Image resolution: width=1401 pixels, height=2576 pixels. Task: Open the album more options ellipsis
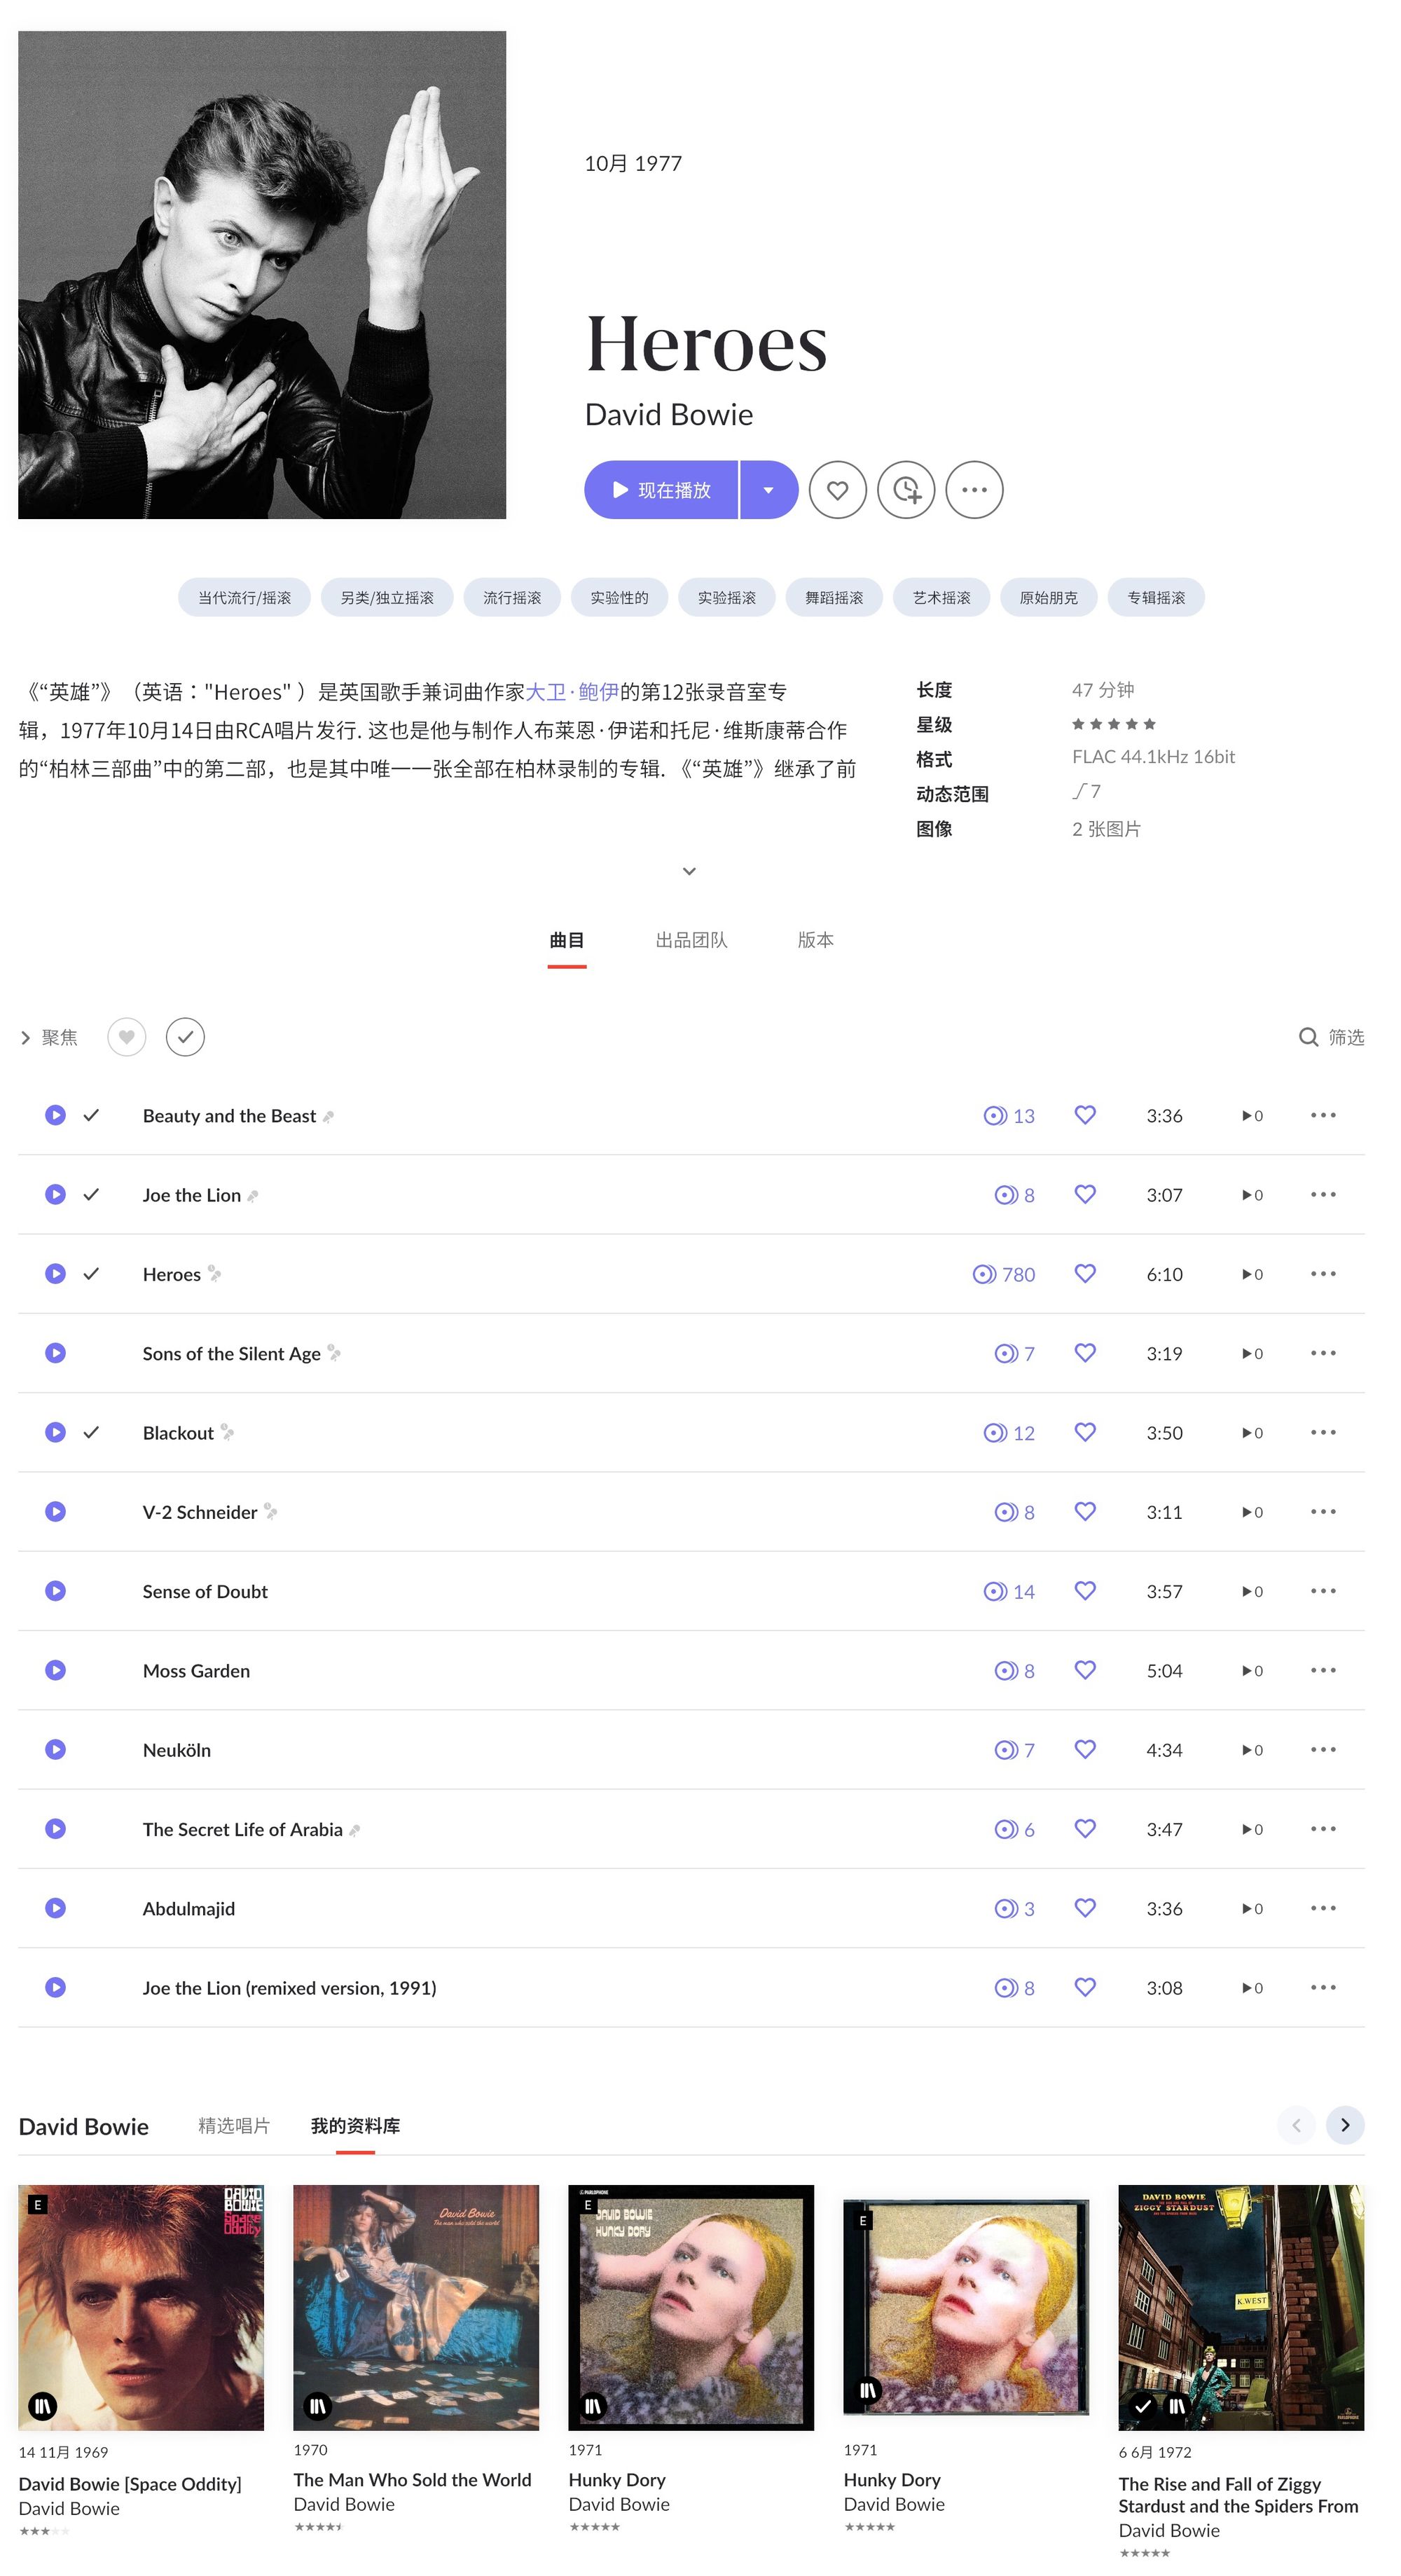click(974, 490)
